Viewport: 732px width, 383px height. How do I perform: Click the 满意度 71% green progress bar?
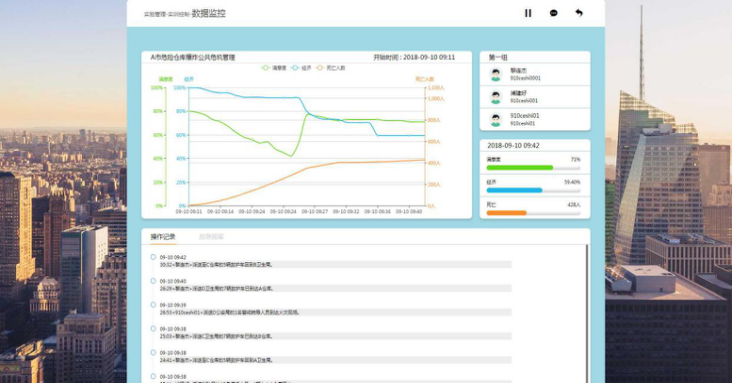point(533,168)
